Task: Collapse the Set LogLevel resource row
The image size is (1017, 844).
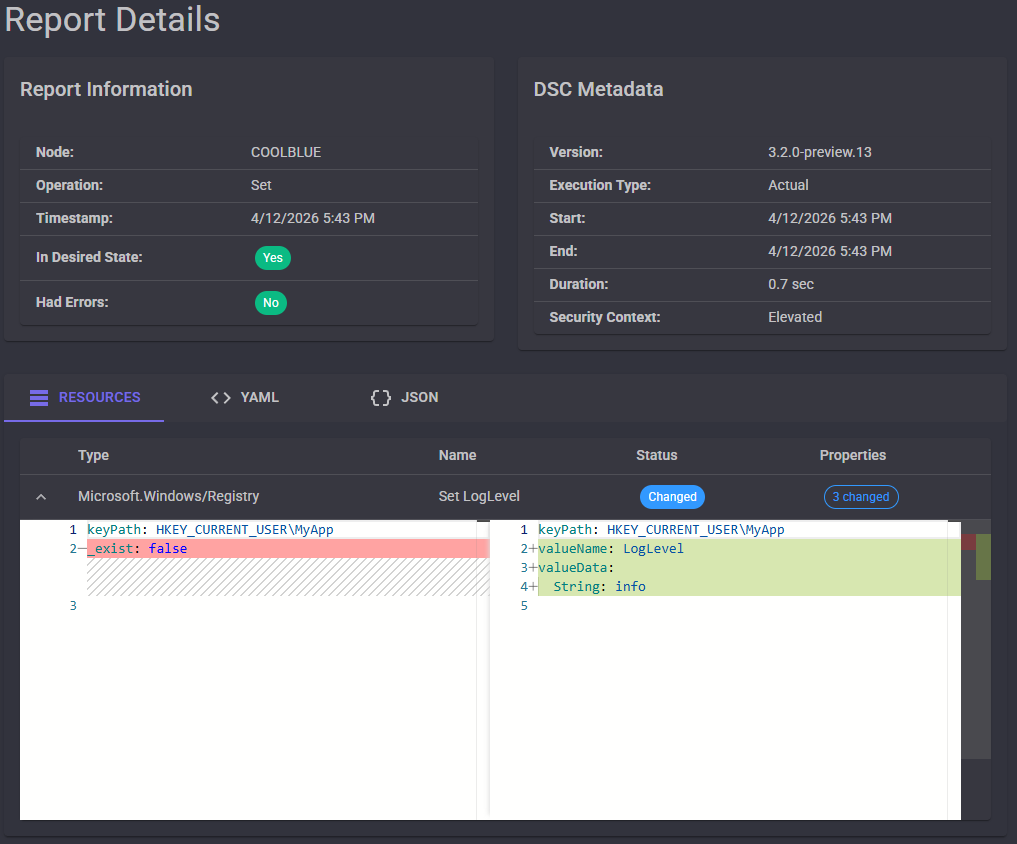Action: point(40,496)
